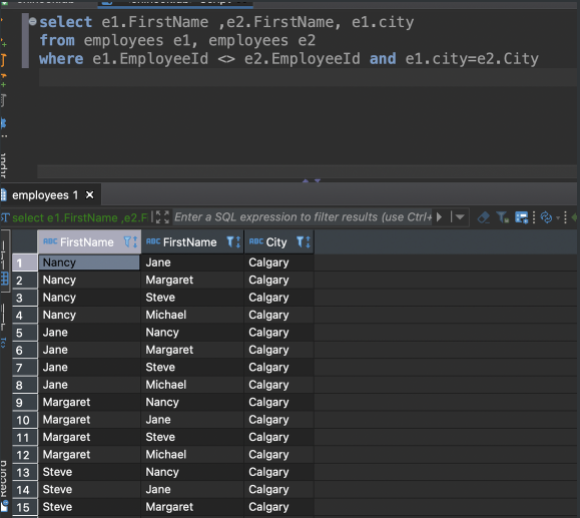Select row number 10 header
Screen dimensions: 580x518
[x=24, y=420]
